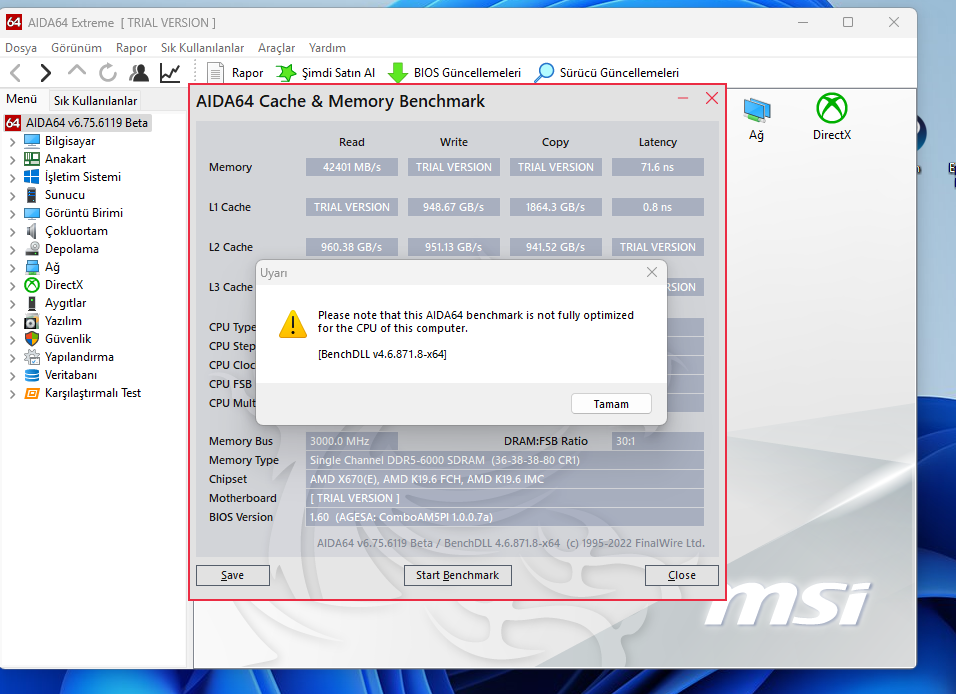This screenshot has height=694, width=956.
Task: Click the L2 Cache Copy 941.52 GB/s value
Action: [x=555, y=247]
